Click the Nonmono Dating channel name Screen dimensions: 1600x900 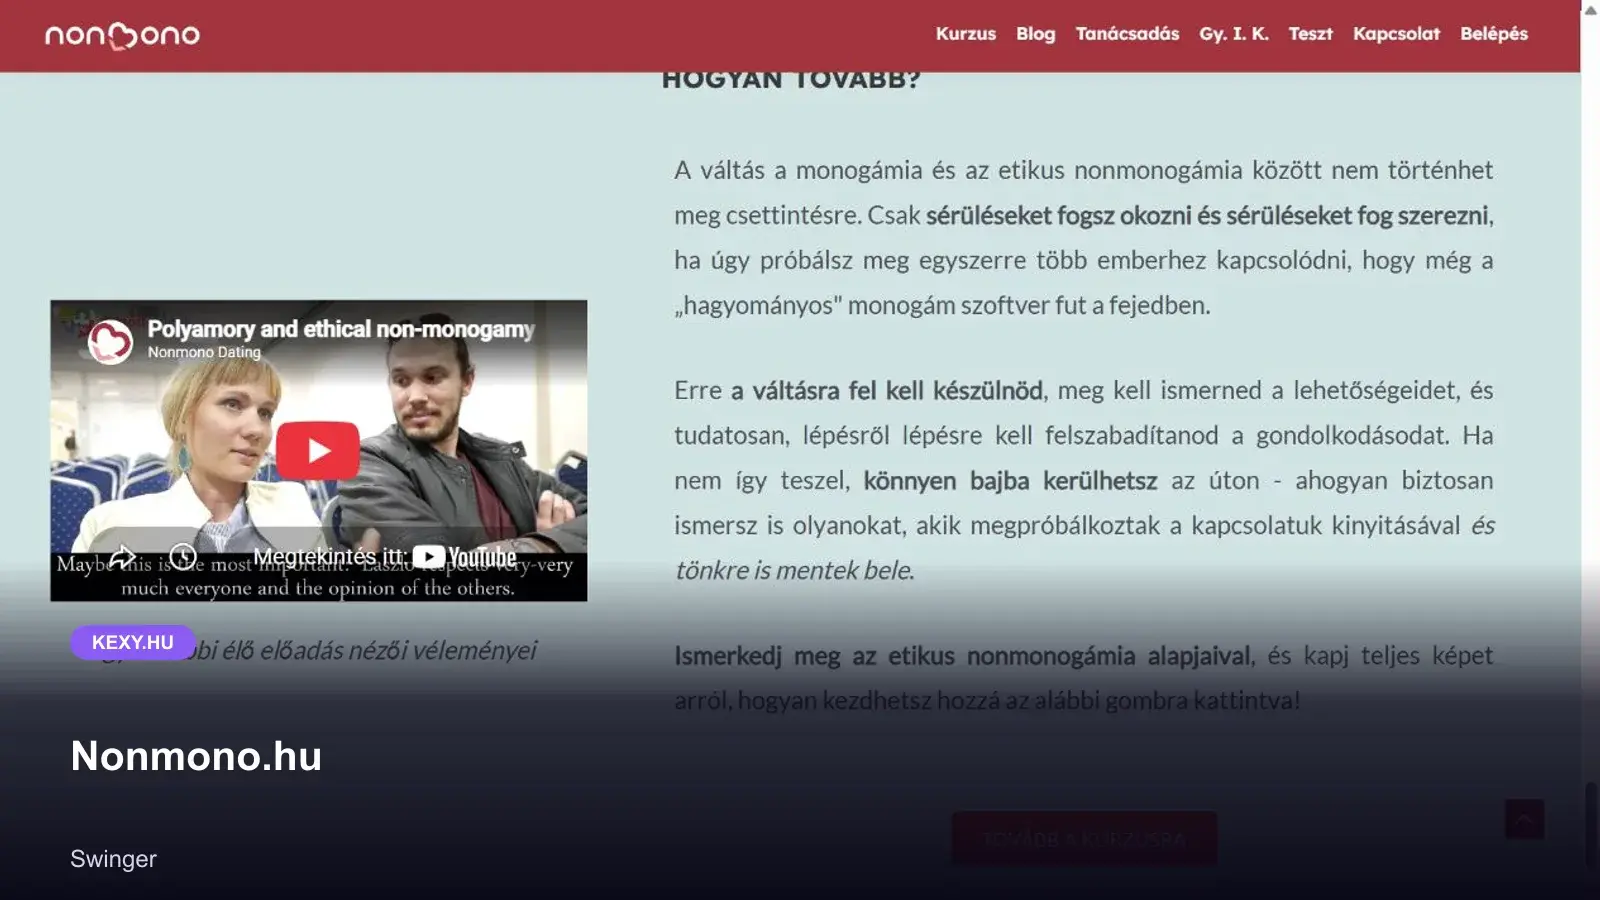pos(204,352)
